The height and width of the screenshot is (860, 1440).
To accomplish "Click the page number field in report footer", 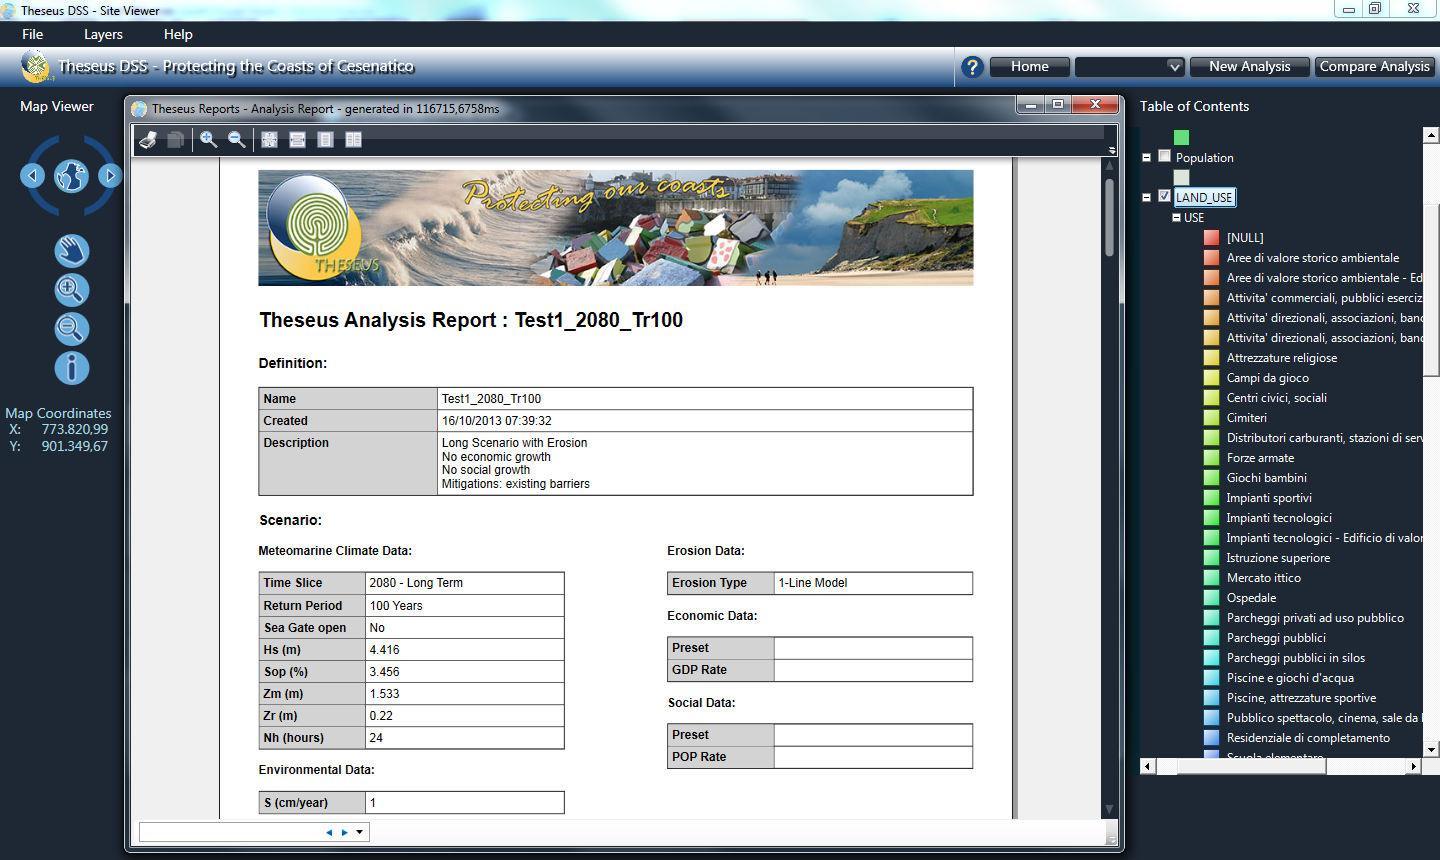I will pyautogui.click(x=229, y=832).
